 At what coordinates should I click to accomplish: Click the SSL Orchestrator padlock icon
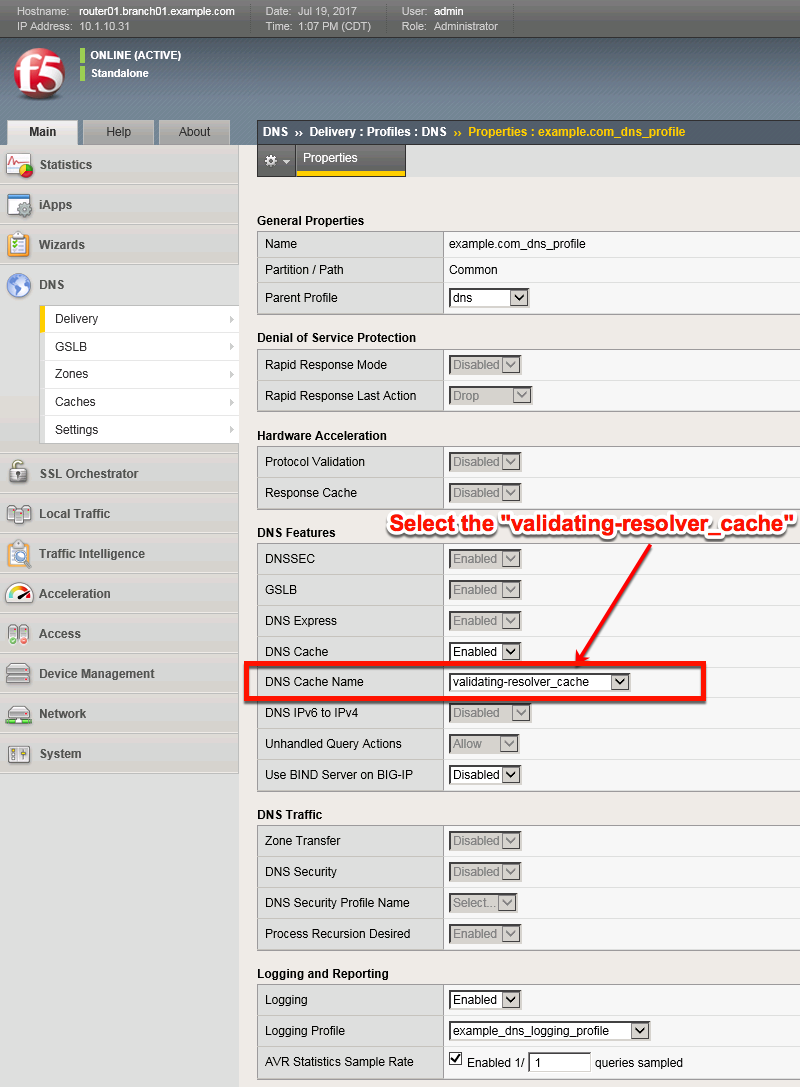pos(19,473)
